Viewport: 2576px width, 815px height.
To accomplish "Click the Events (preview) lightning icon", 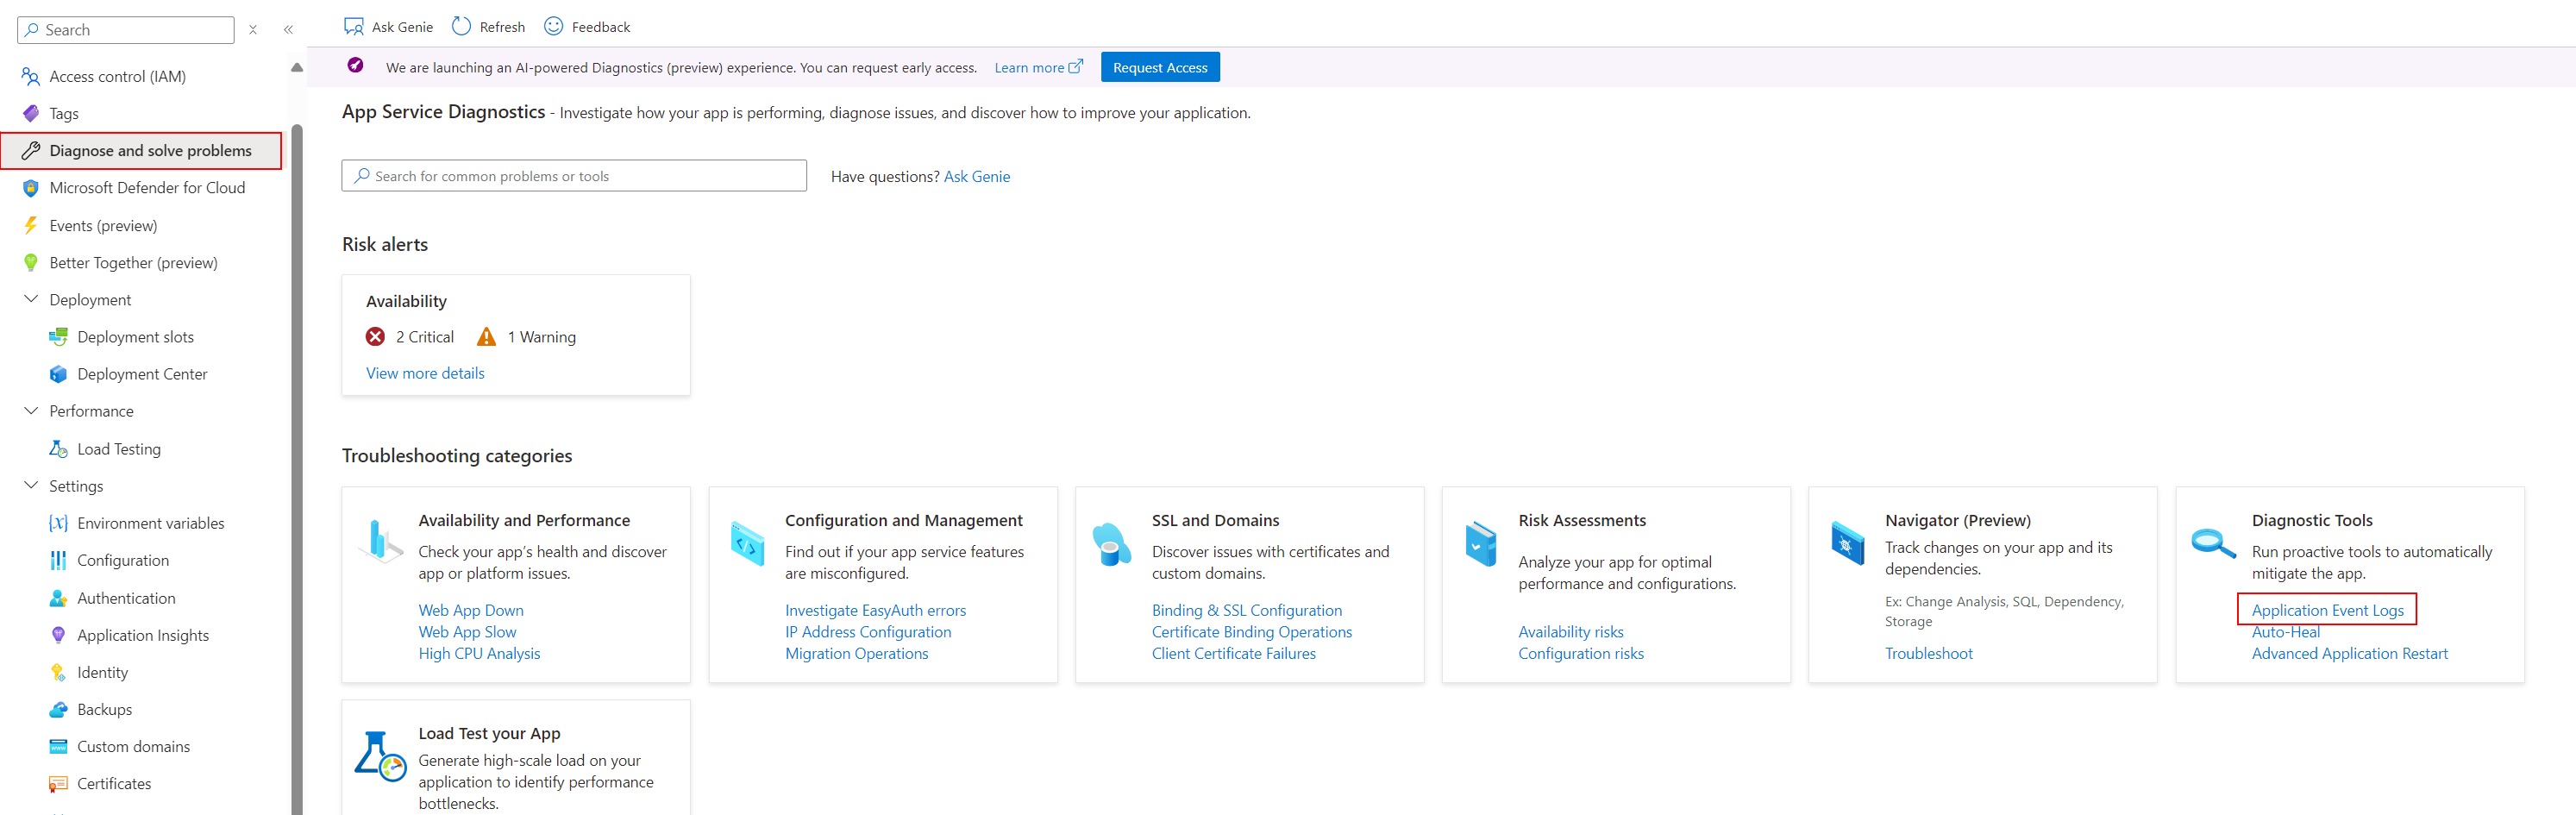I will coord(31,225).
